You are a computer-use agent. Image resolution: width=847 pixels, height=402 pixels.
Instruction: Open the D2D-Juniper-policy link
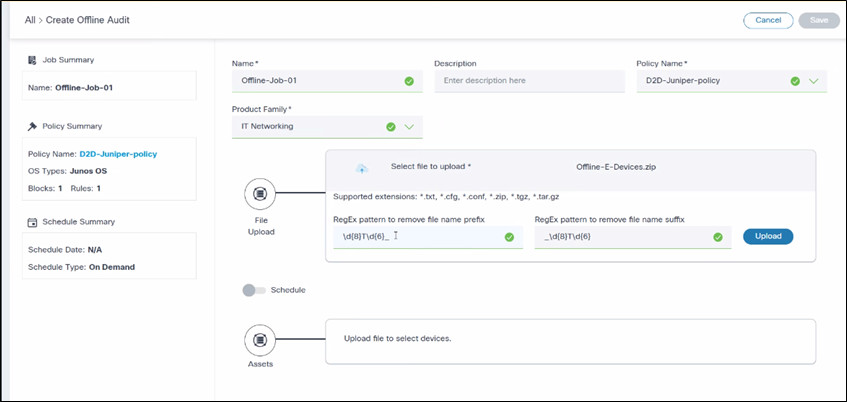pyautogui.click(x=118, y=154)
